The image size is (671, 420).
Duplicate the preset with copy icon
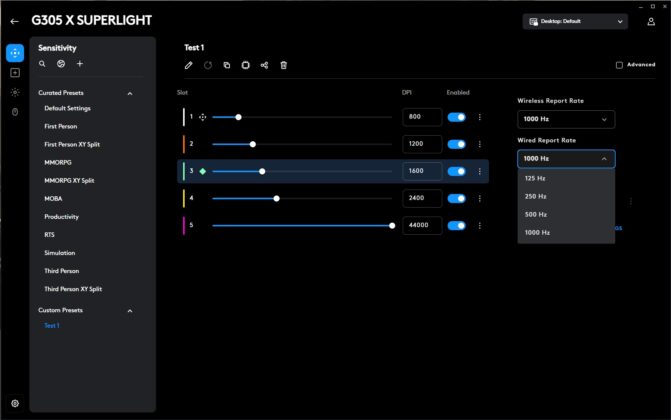(x=227, y=65)
